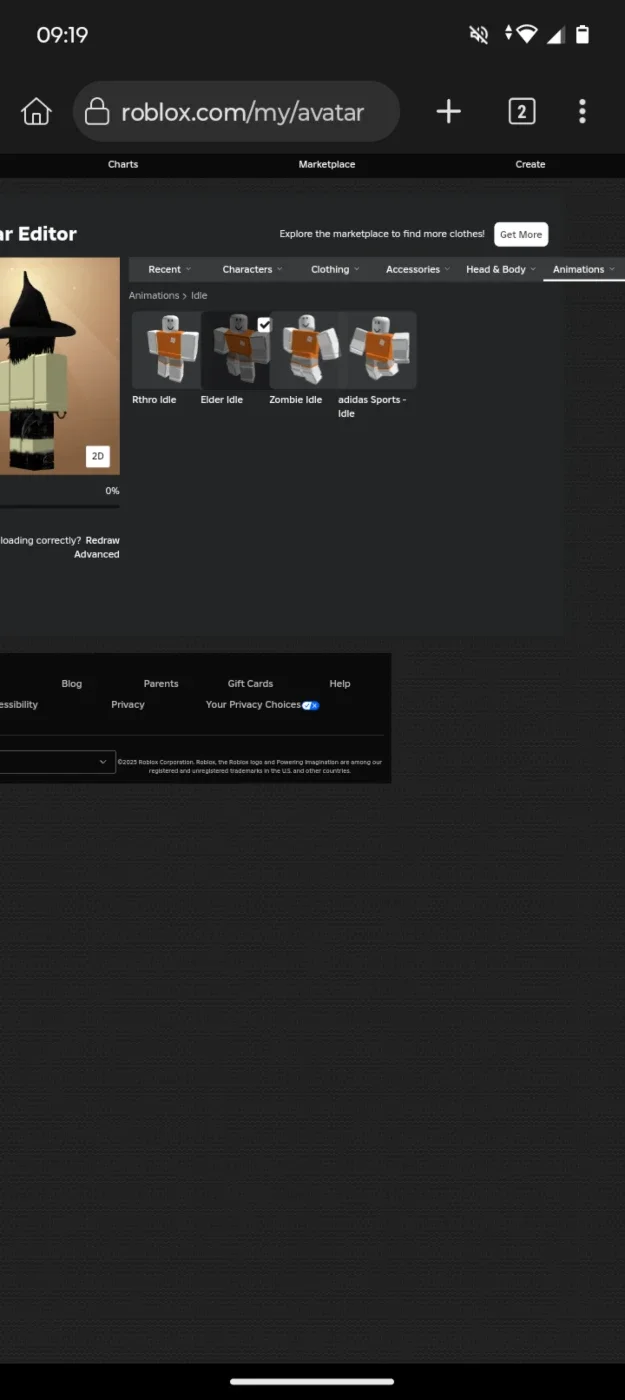Toggle the 2D avatar view button
625x1400 pixels.
coord(98,456)
